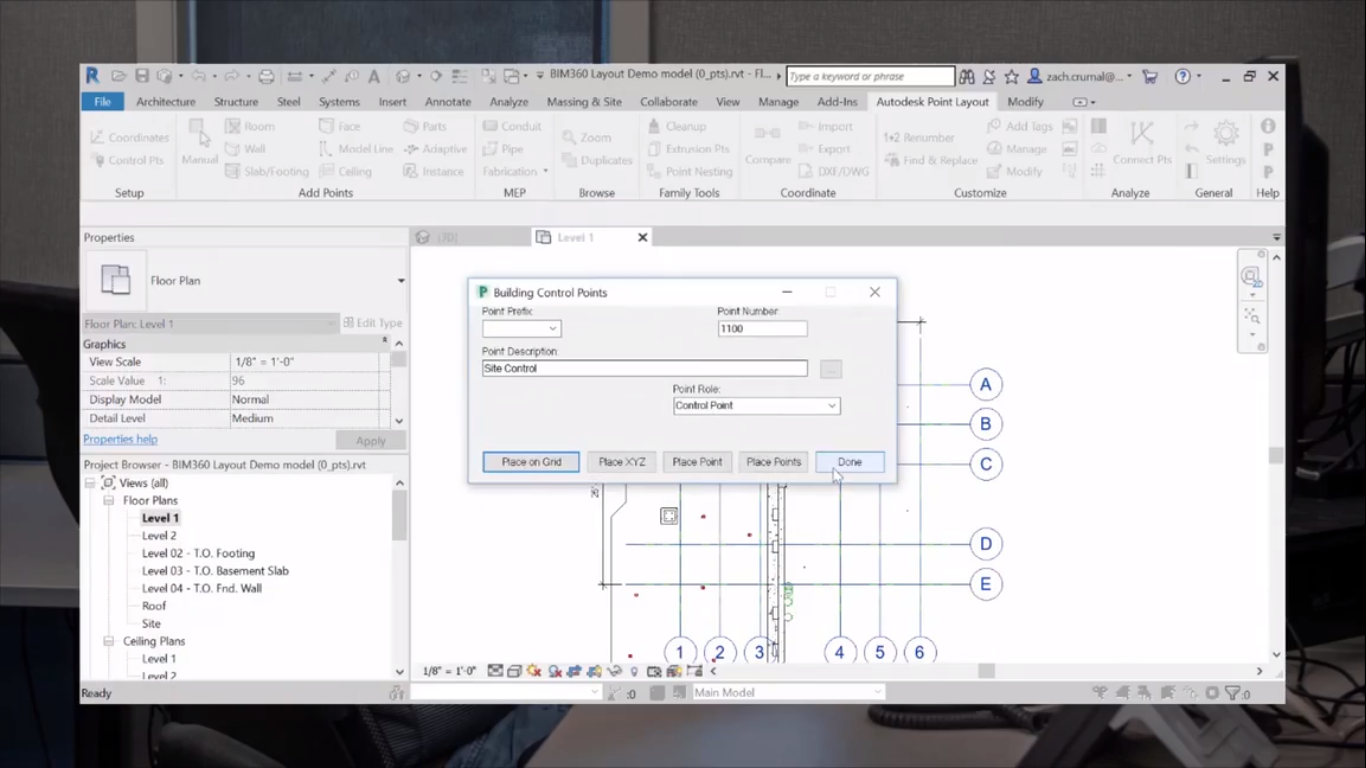Click the Find & Replace tool
This screenshot has width=1366, height=768.
[x=931, y=160]
